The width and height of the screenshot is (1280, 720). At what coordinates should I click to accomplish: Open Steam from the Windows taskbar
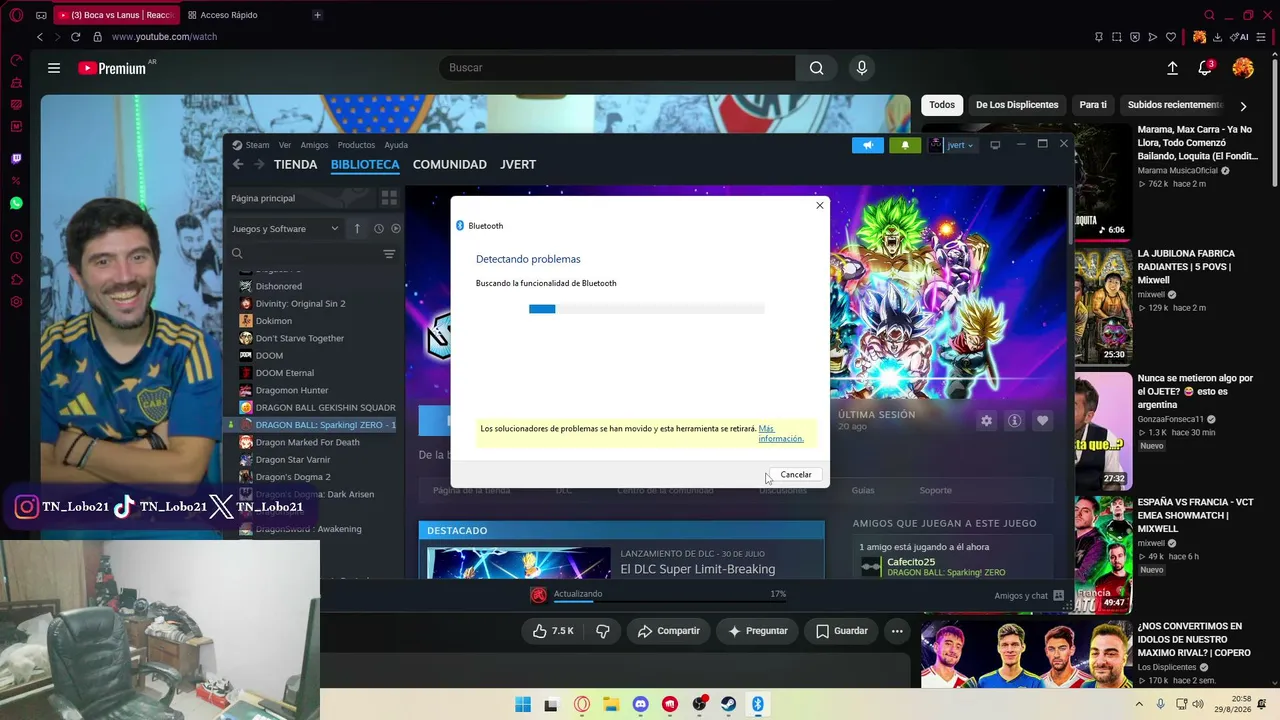pyautogui.click(x=728, y=704)
